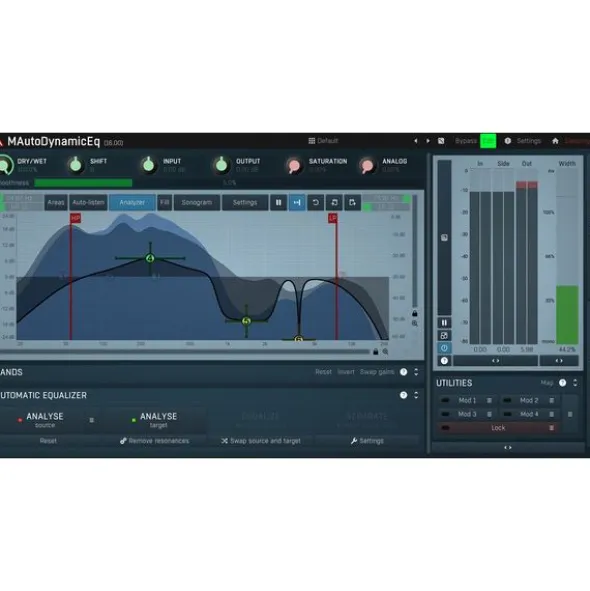This screenshot has width=590, height=591.
Task: Click Analyse target button
Action: coord(155,420)
